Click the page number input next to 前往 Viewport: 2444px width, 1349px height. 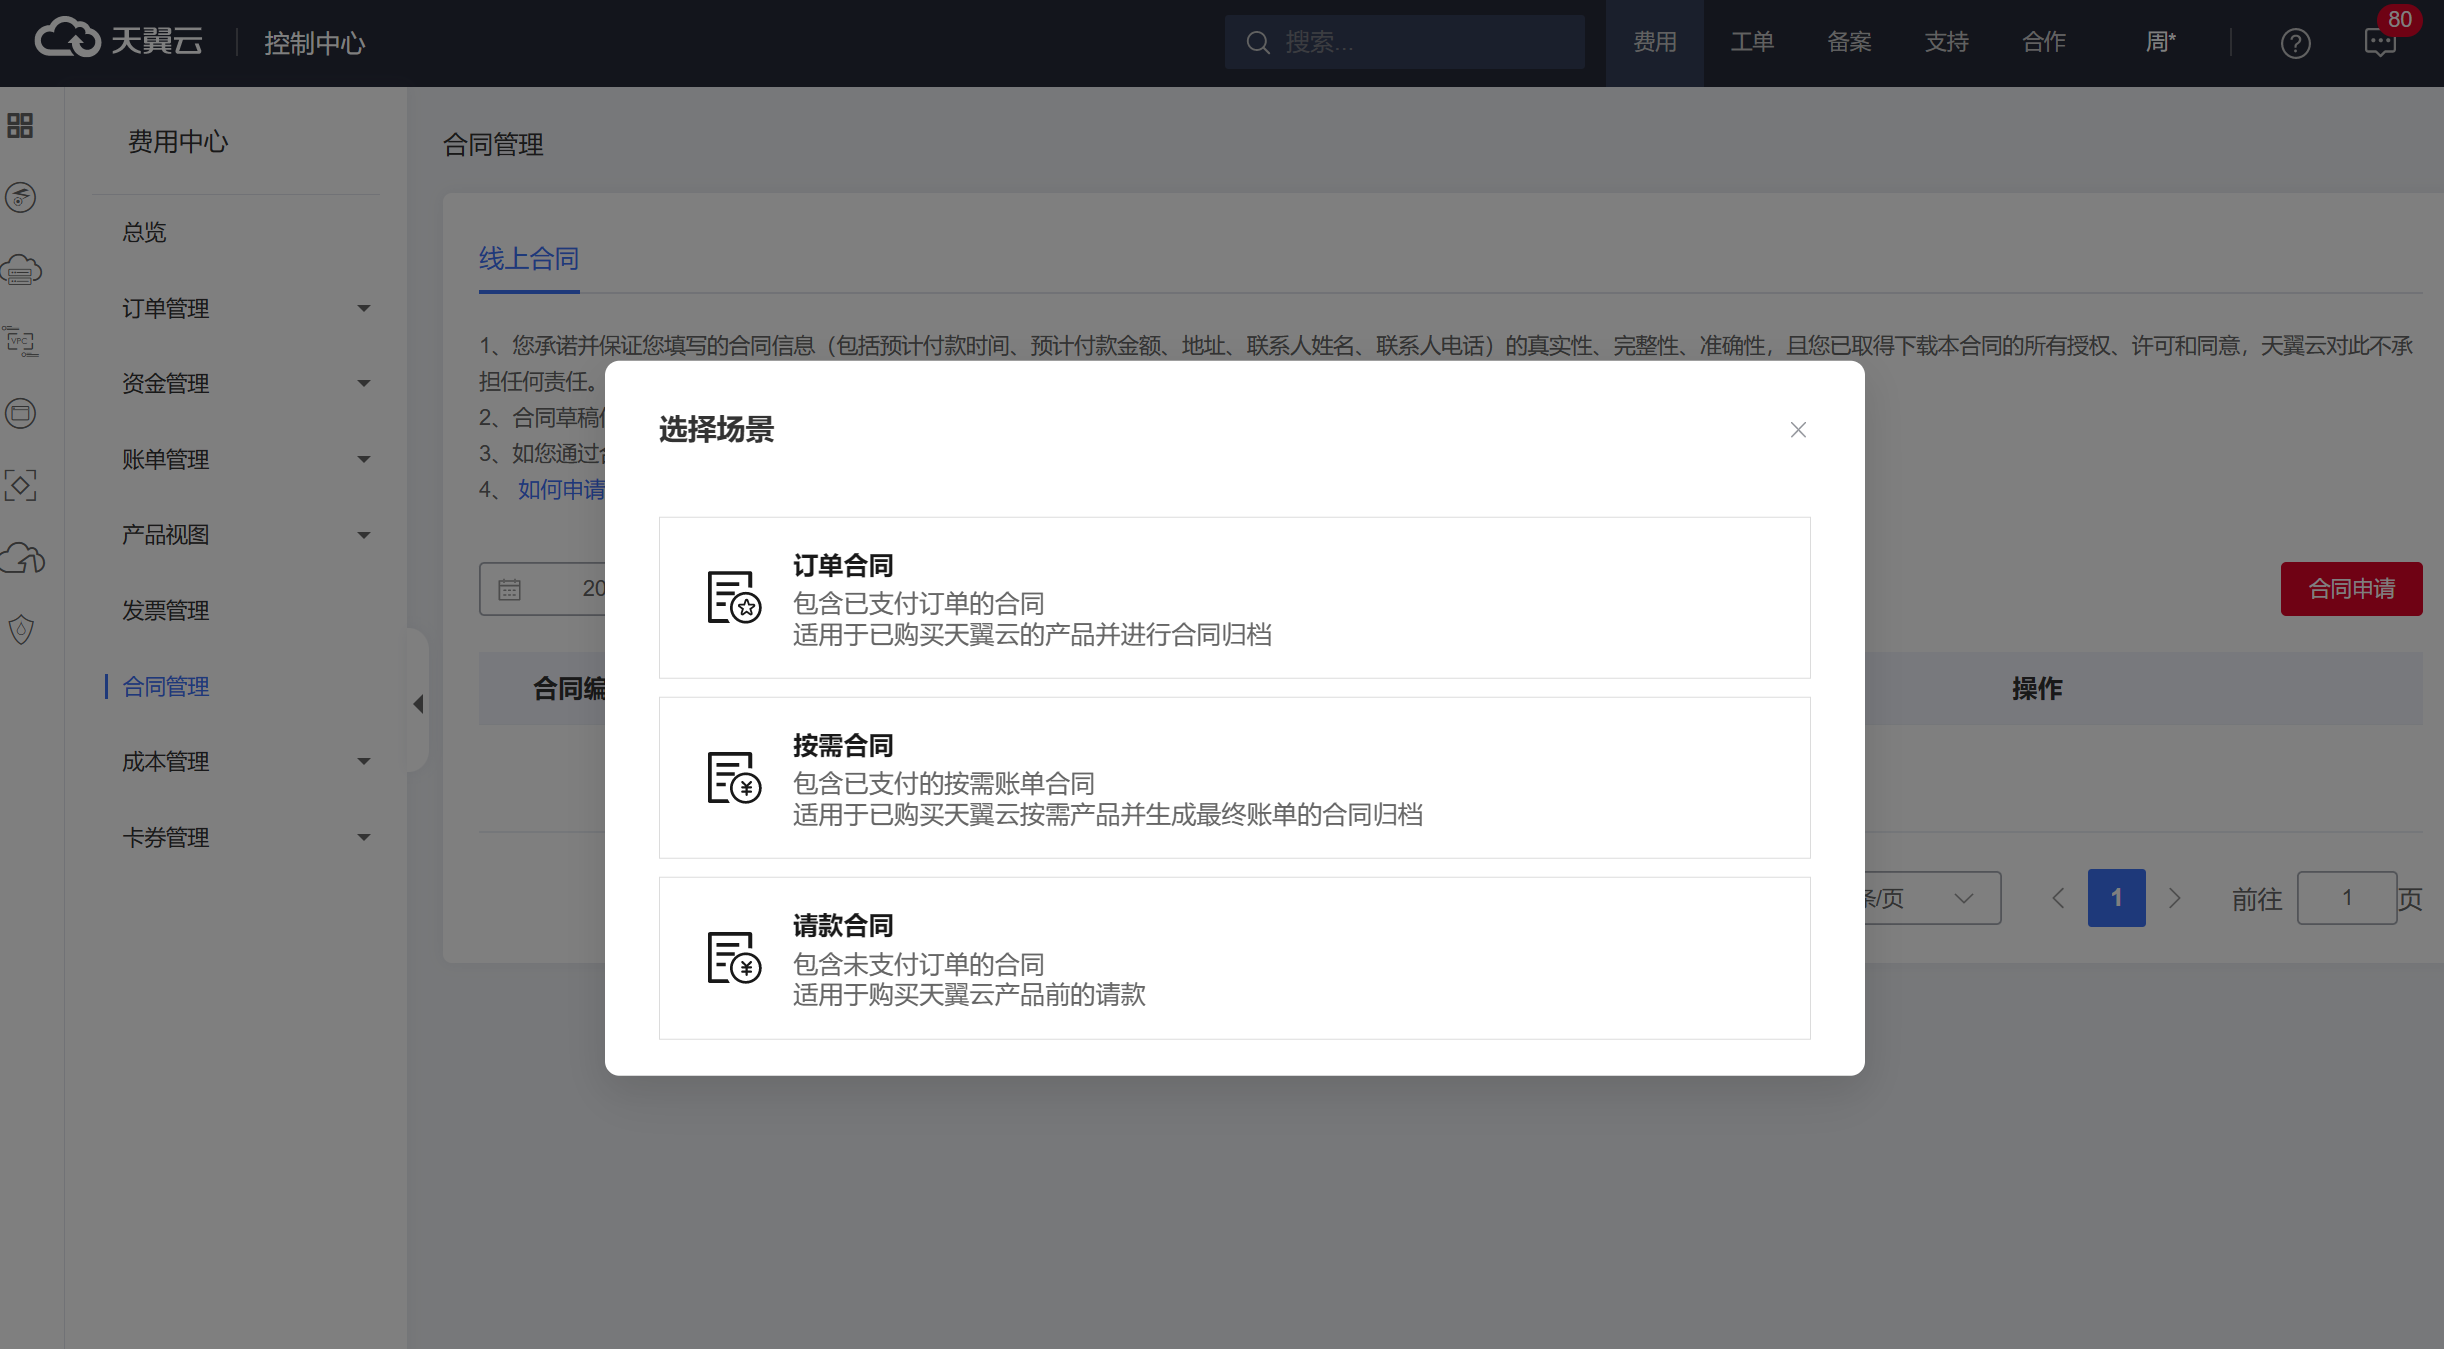pyautogui.click(x=2347, y=898)
